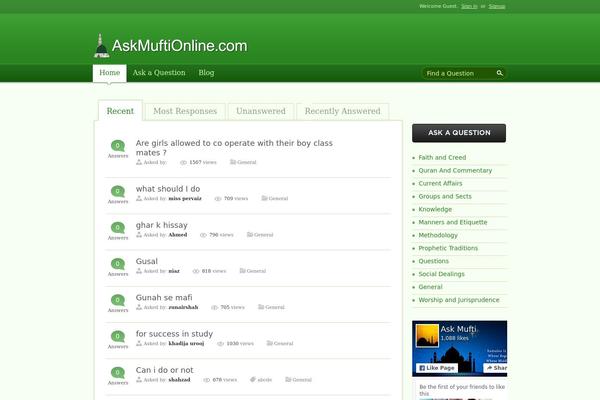Open the Blog navigation item
Viewport: 600px width, 400px height.
(x=206, y=73)
